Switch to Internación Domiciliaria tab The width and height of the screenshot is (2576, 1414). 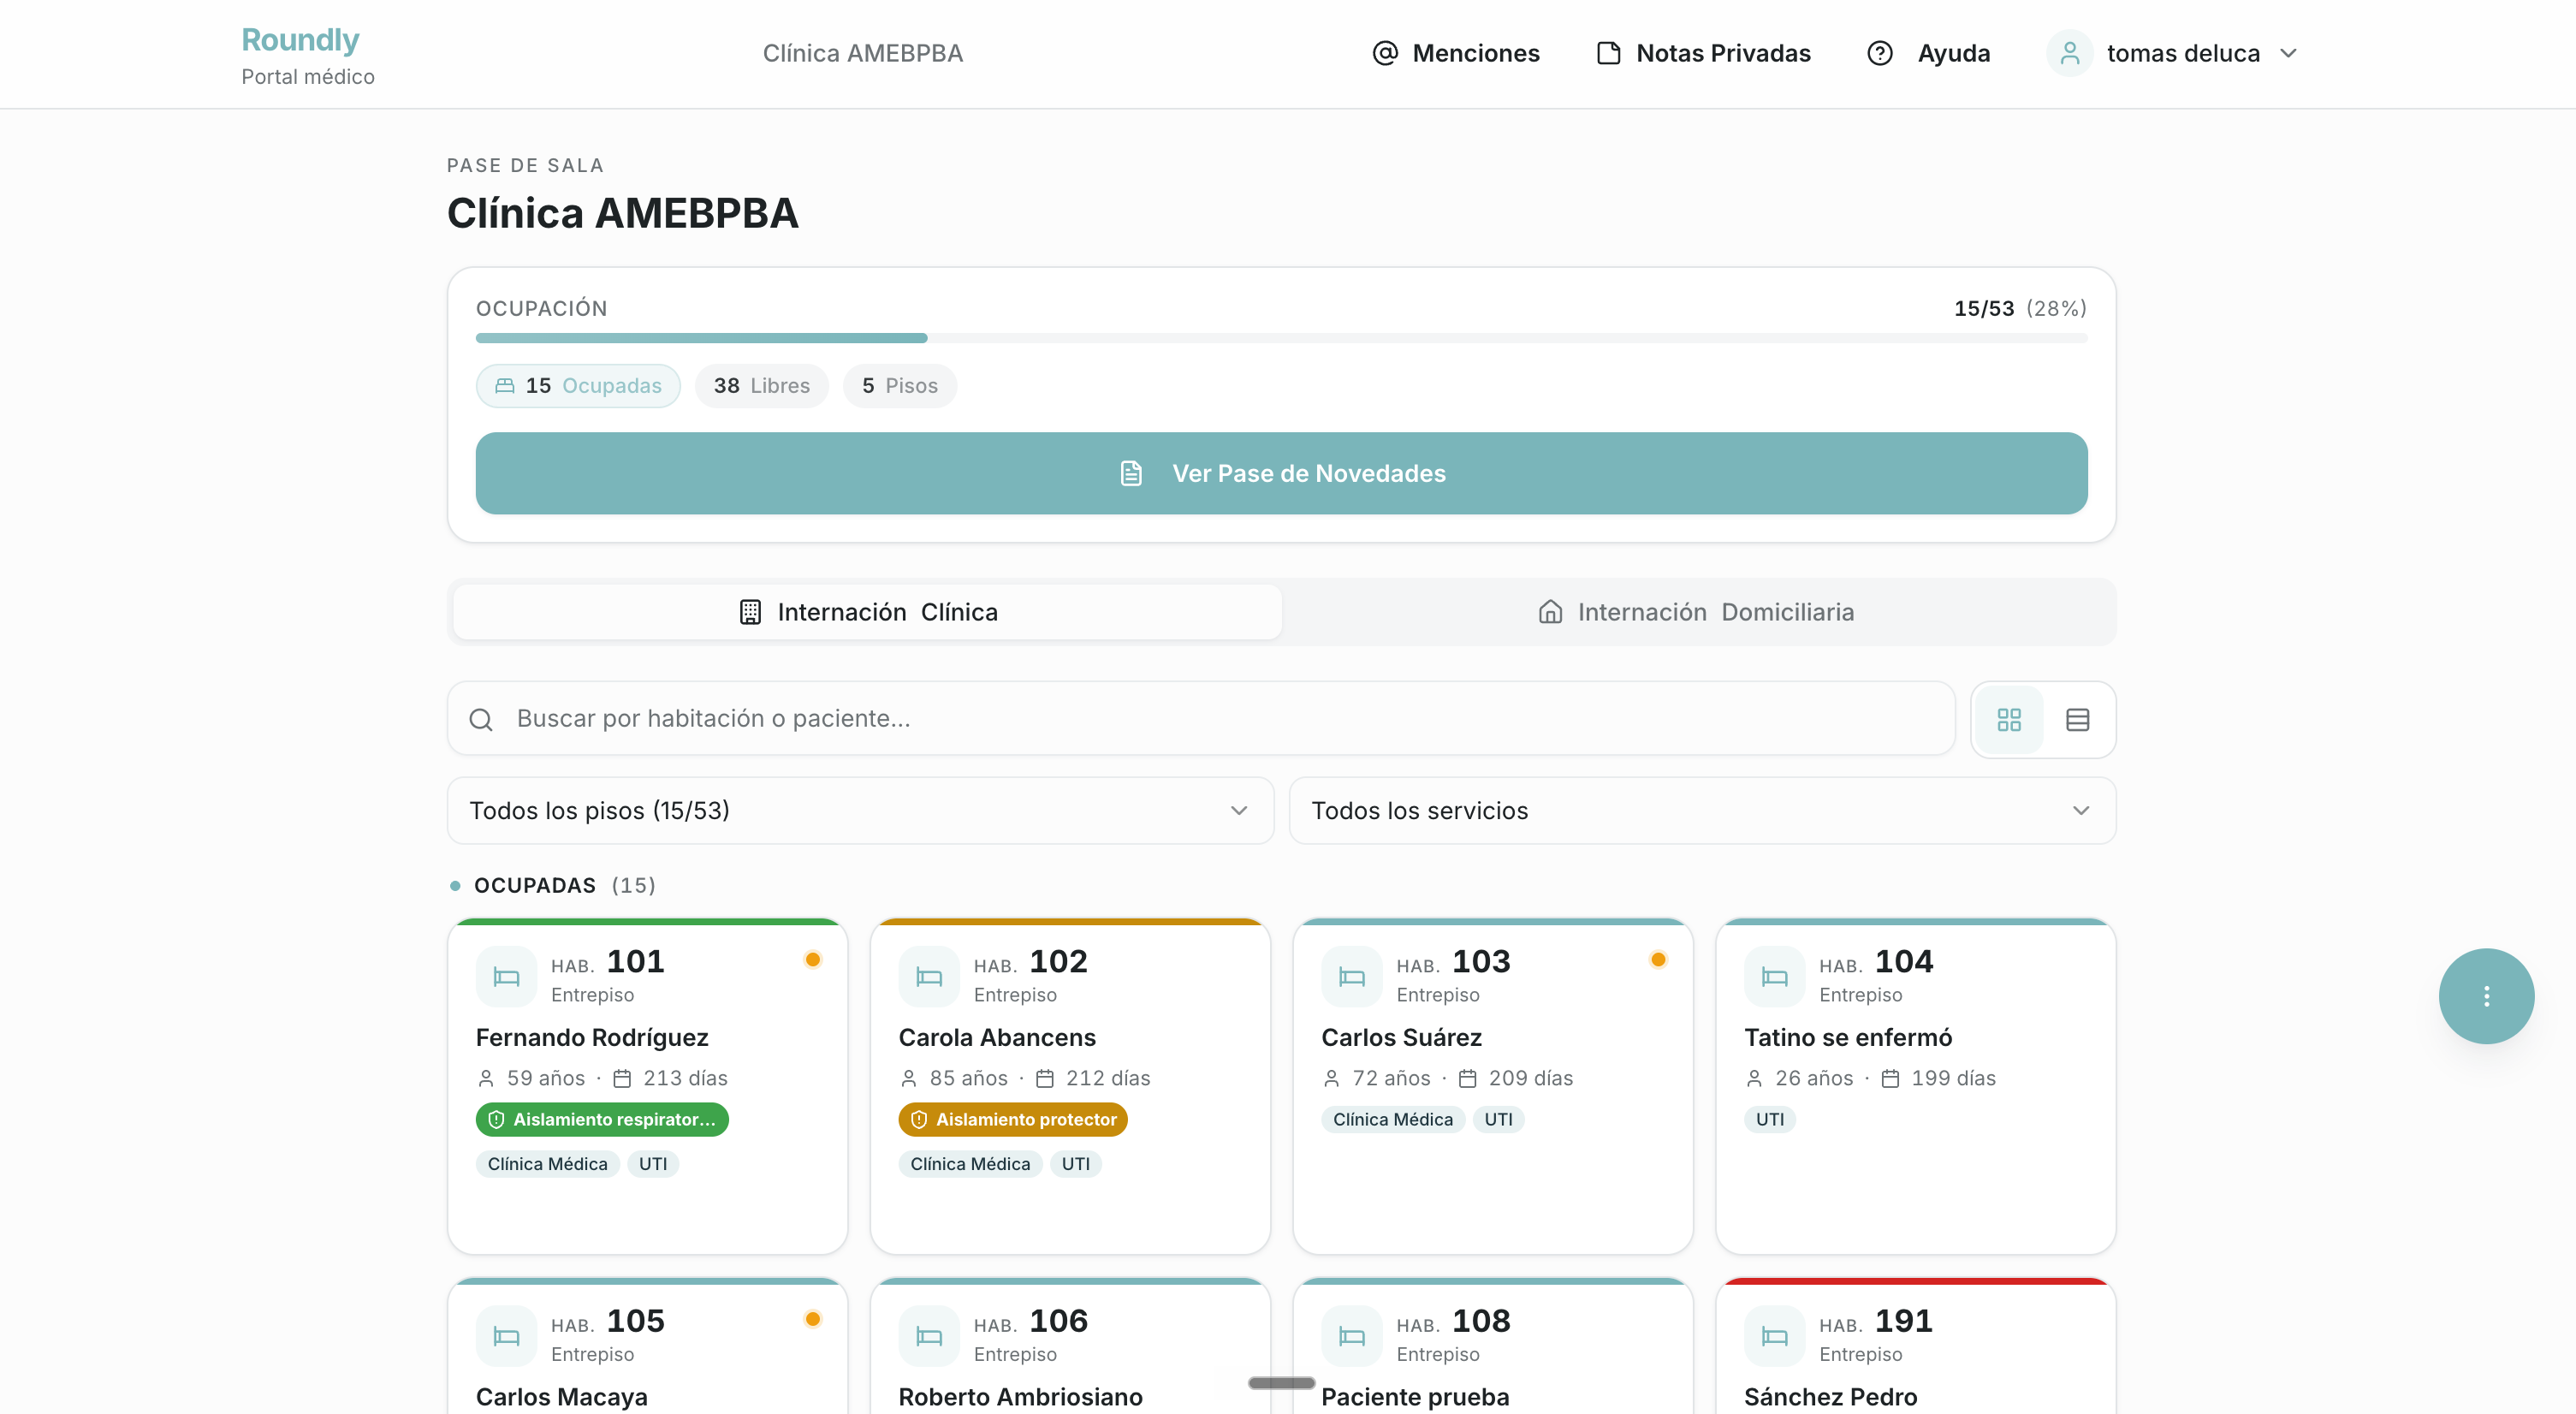(1697, 612)
